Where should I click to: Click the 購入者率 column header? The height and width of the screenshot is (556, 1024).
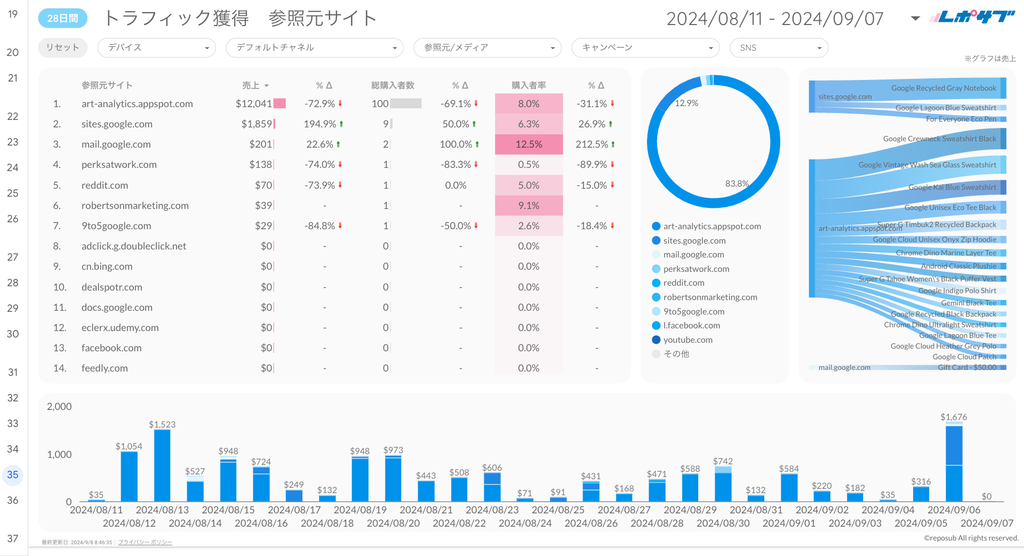[x=528, y=86]
